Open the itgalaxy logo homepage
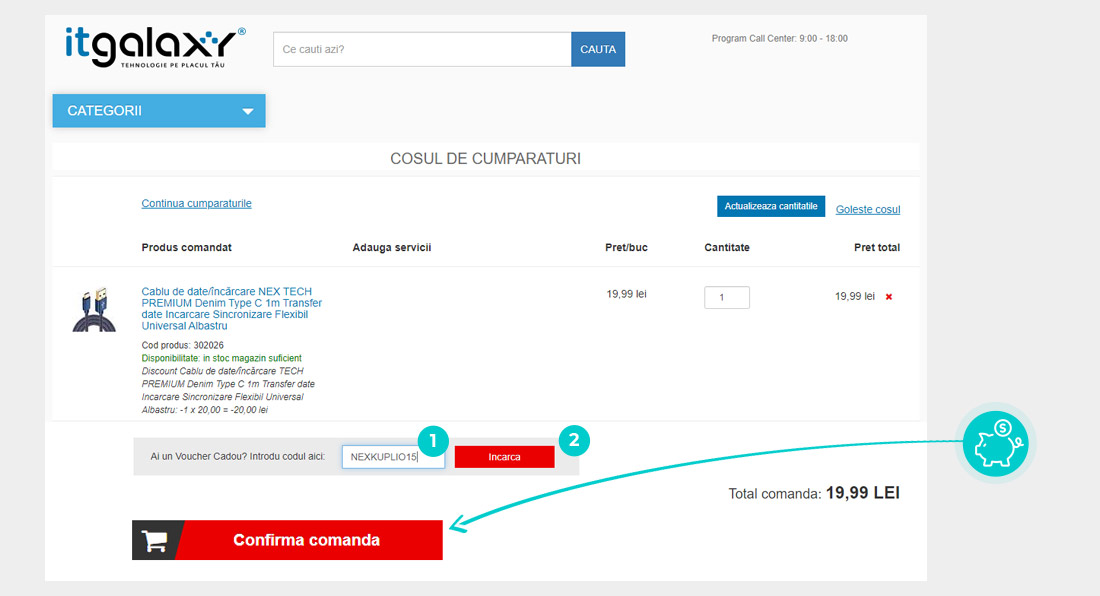This screenshot has width=1100, height=596. click(x=155, y=46)
